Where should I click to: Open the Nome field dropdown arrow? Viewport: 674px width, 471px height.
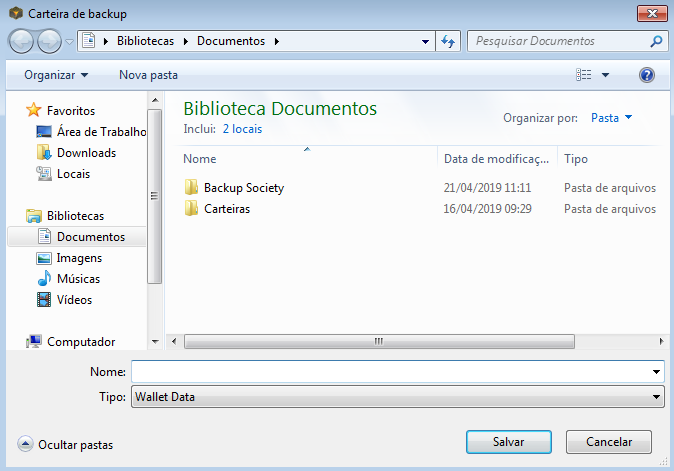pyautogui.click(x=656, y=372)
